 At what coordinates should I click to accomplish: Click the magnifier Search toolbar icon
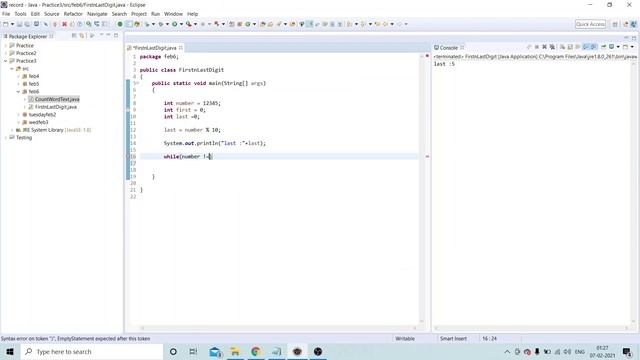point(88,24)
